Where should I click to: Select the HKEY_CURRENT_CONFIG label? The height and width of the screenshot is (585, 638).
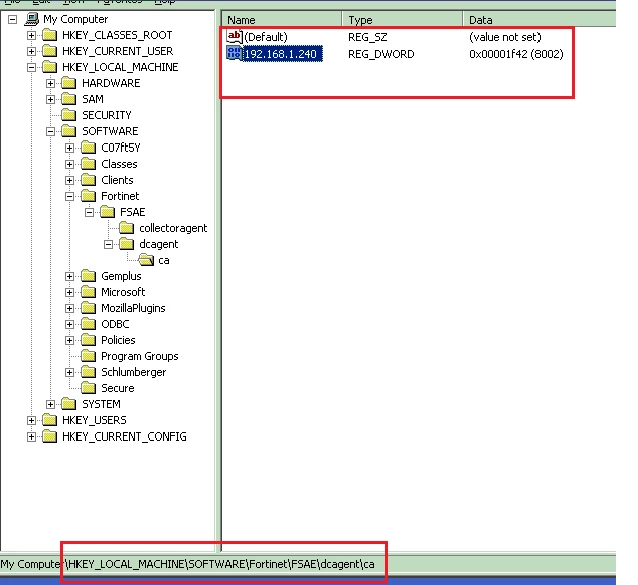tap(124, 437)
